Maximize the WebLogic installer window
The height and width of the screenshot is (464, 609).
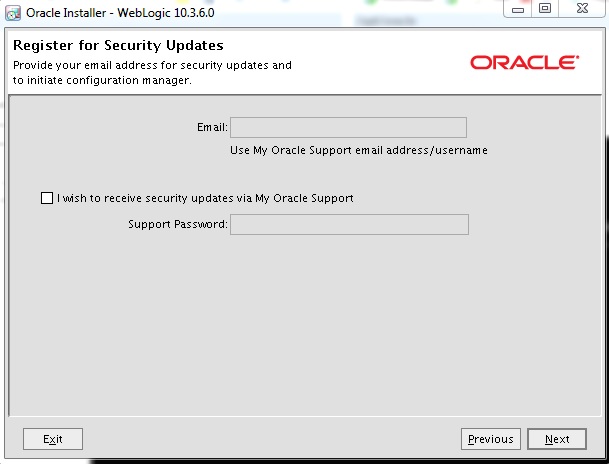tap(545, 10)
